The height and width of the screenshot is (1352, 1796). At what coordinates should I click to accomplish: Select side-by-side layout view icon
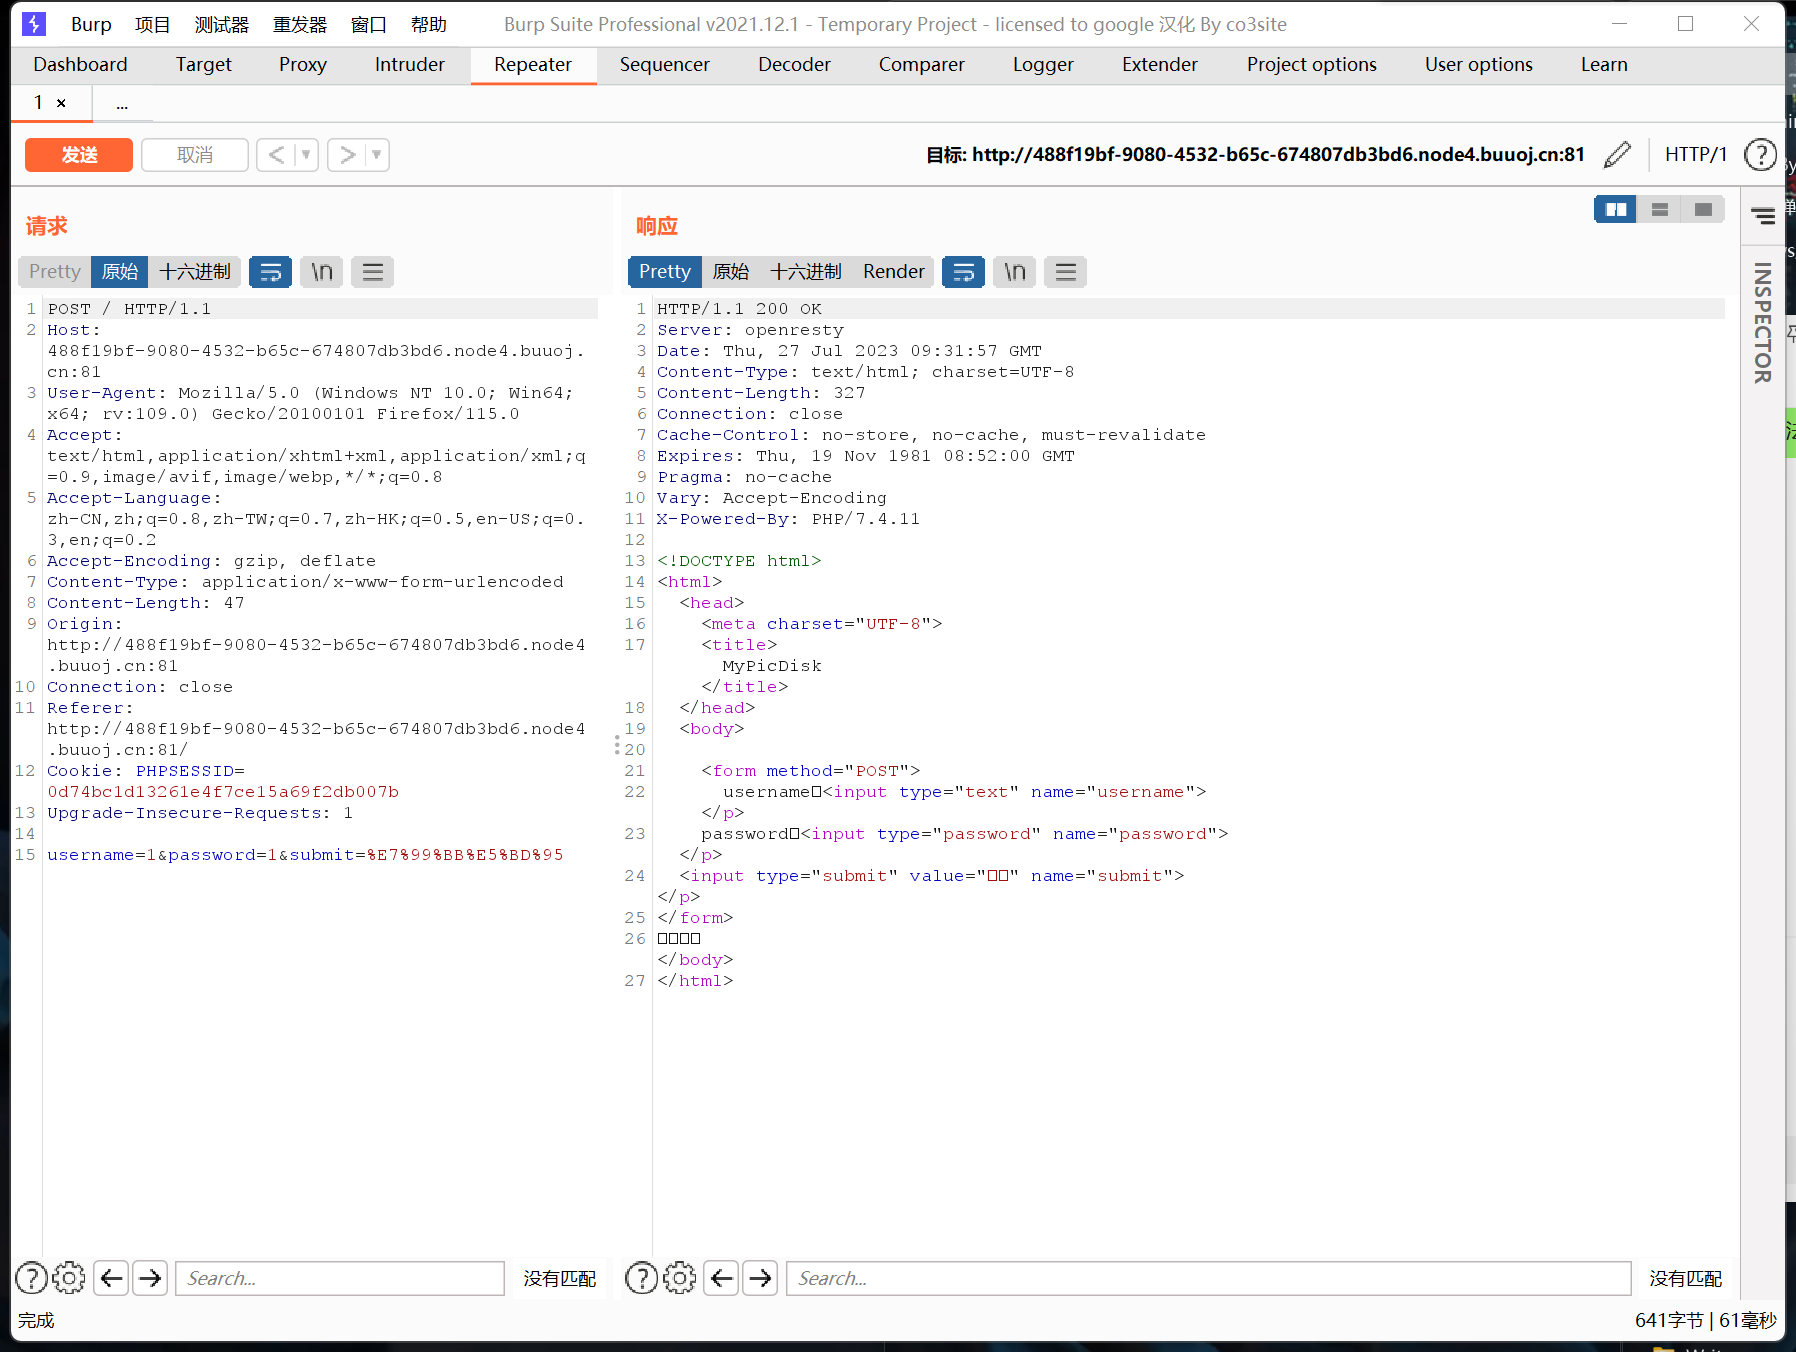[1615, 209]
